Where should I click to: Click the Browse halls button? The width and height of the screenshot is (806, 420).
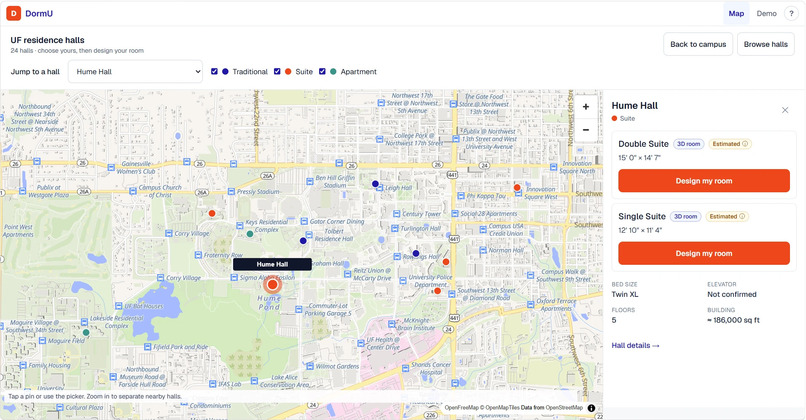(765, 44)
